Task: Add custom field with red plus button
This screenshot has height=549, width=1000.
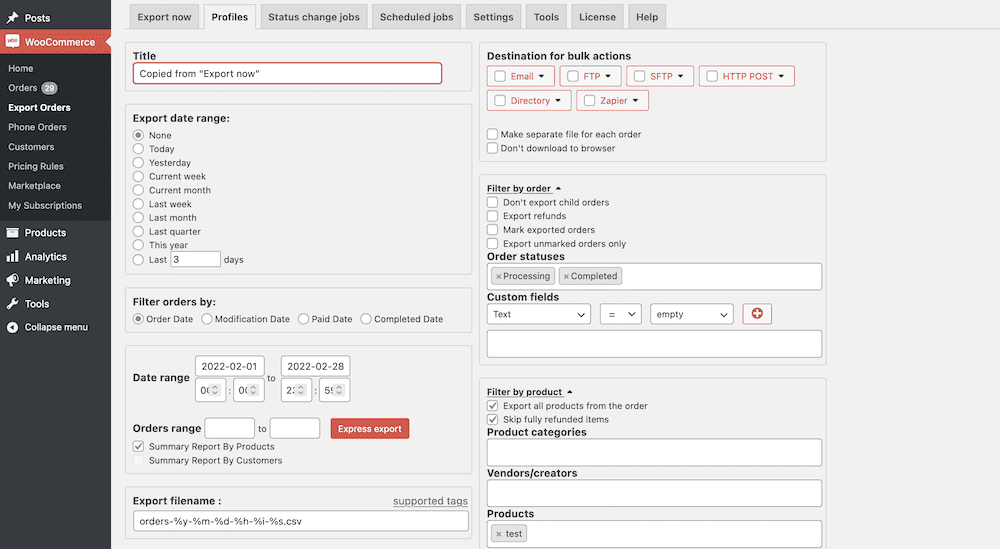Action: [x=756, y=314]
